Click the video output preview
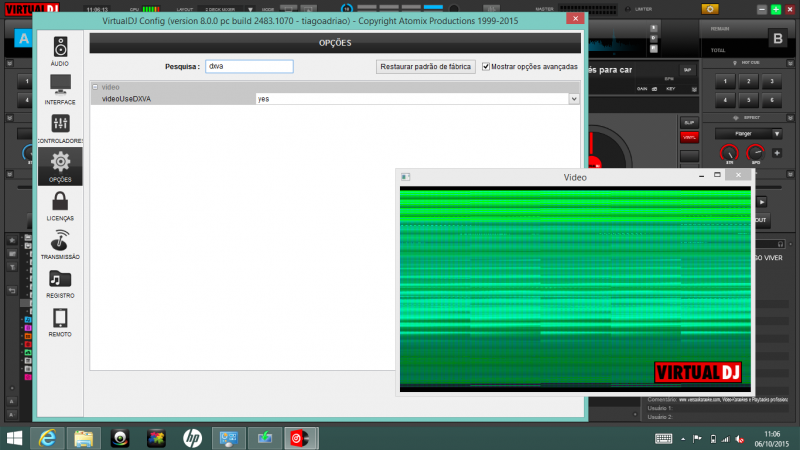This screenshot has width=800, height=450. pyautogui.click(x=575, y=289)
